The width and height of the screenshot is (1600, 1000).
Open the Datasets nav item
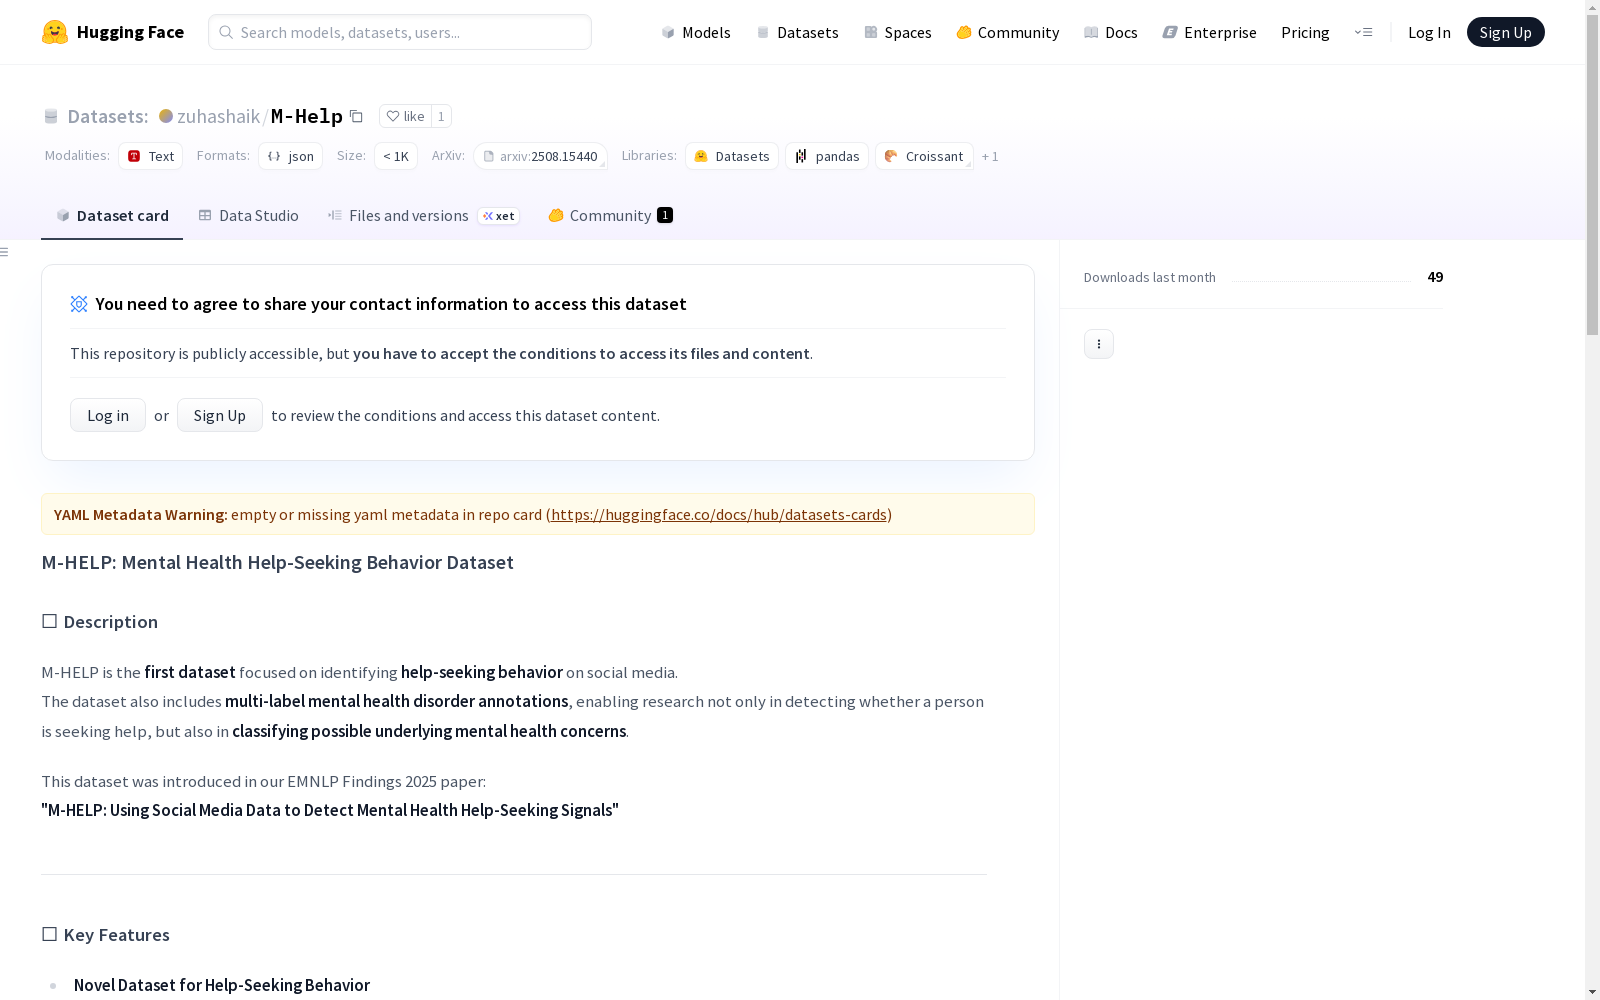tap(797, 32)
